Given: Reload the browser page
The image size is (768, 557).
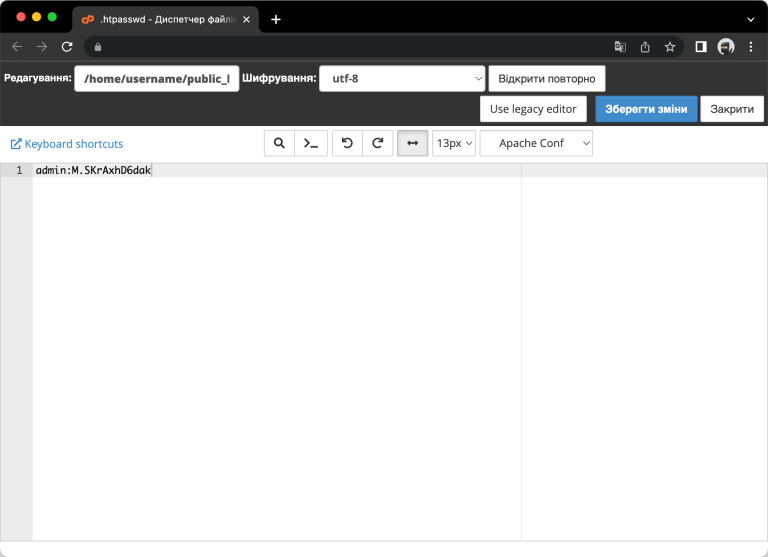Looking at the screenshot, I should click(x=67, y=47).
